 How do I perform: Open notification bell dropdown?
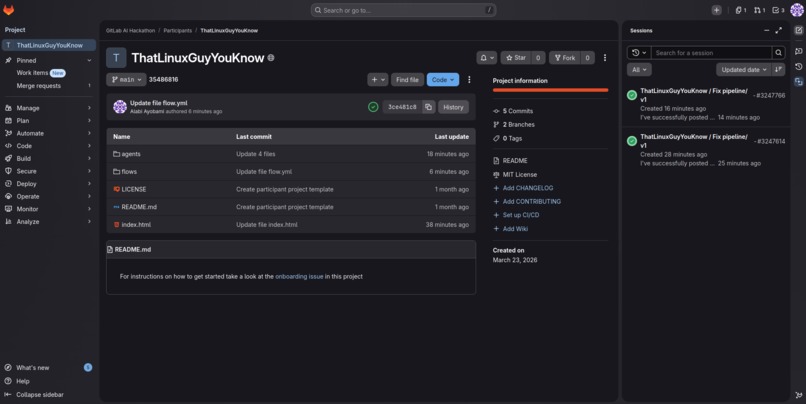[x=486, y=58]
